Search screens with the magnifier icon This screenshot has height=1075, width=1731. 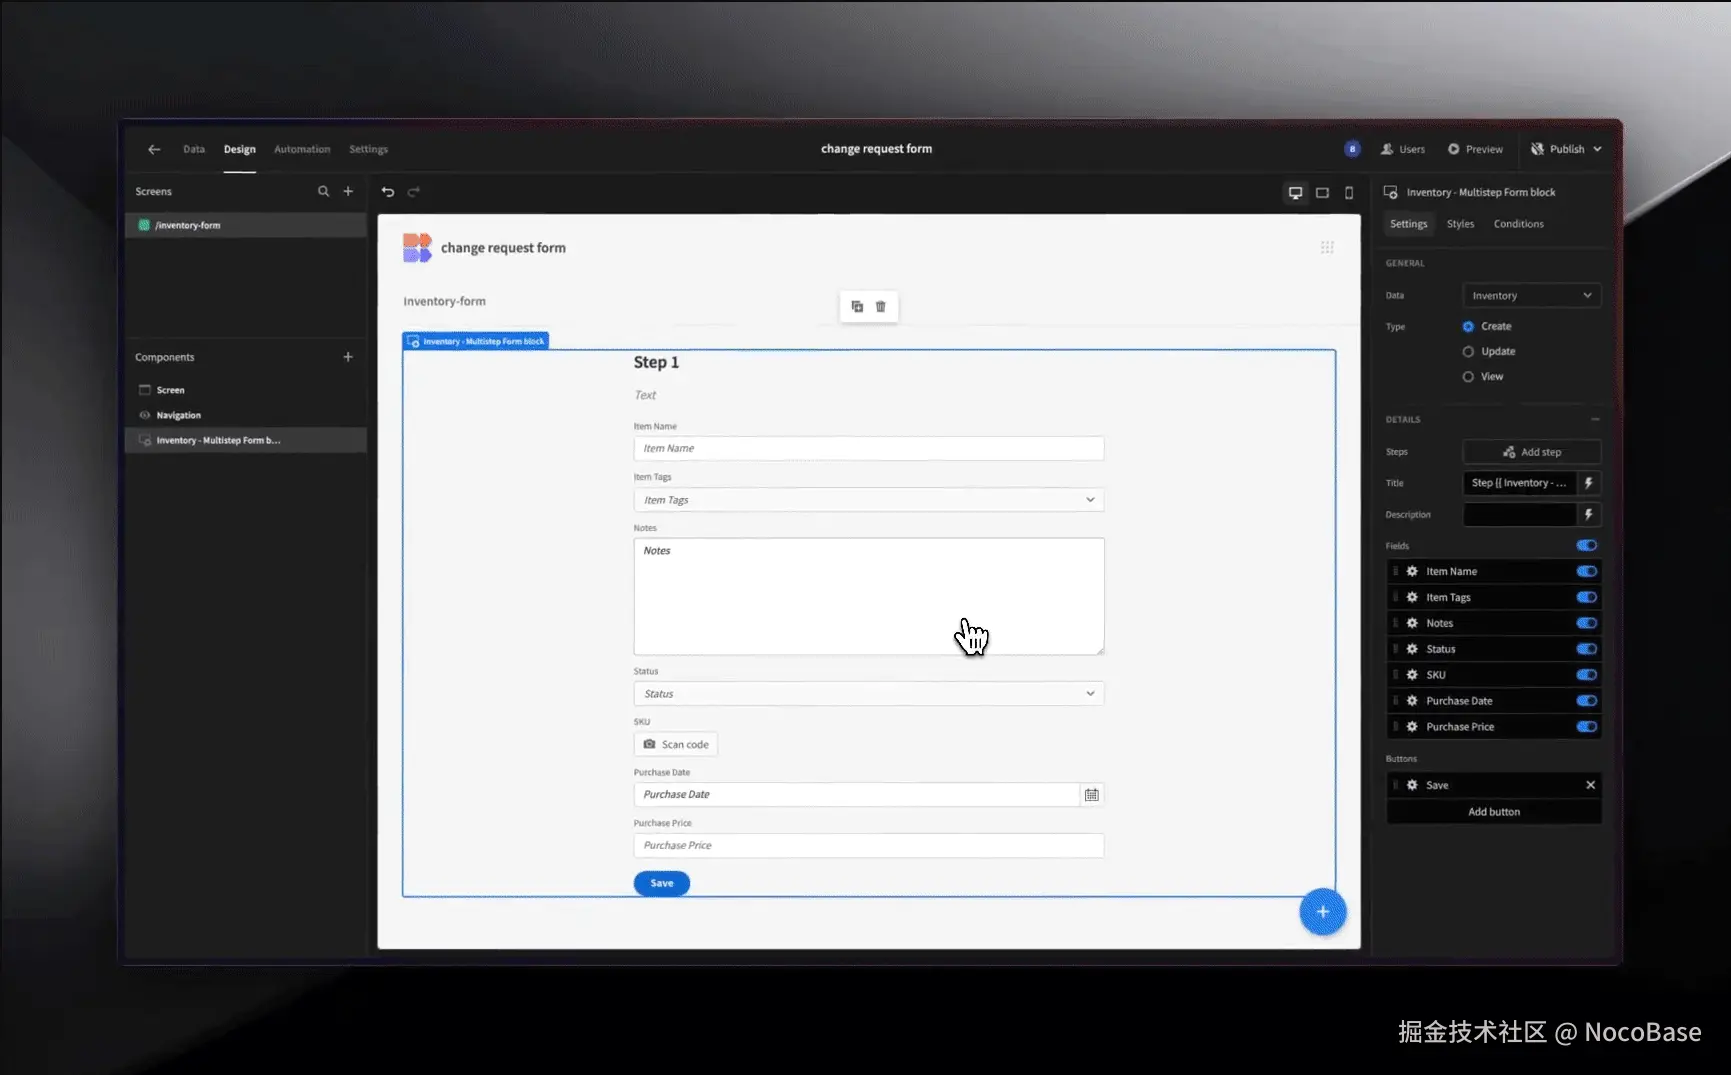[x=323, y=191]
